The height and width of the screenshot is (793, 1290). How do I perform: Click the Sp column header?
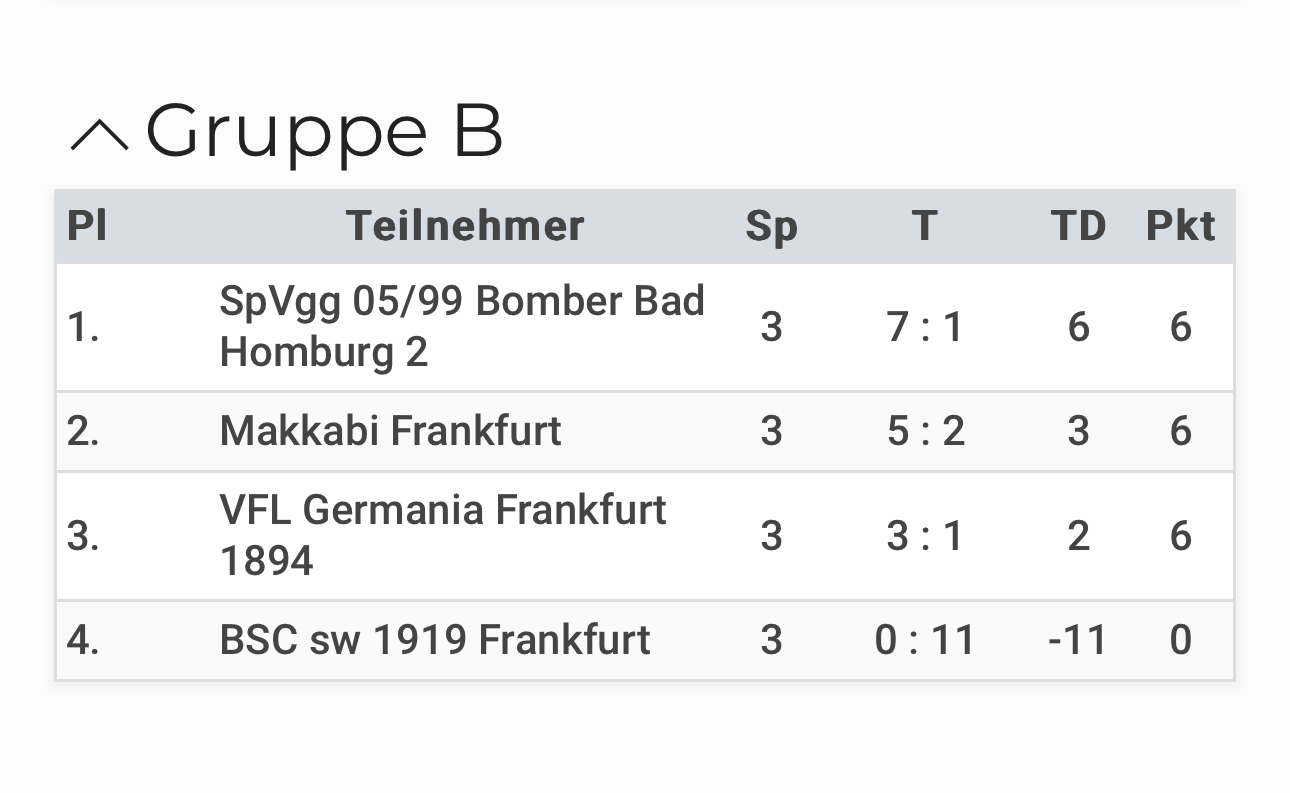point(771,228)
